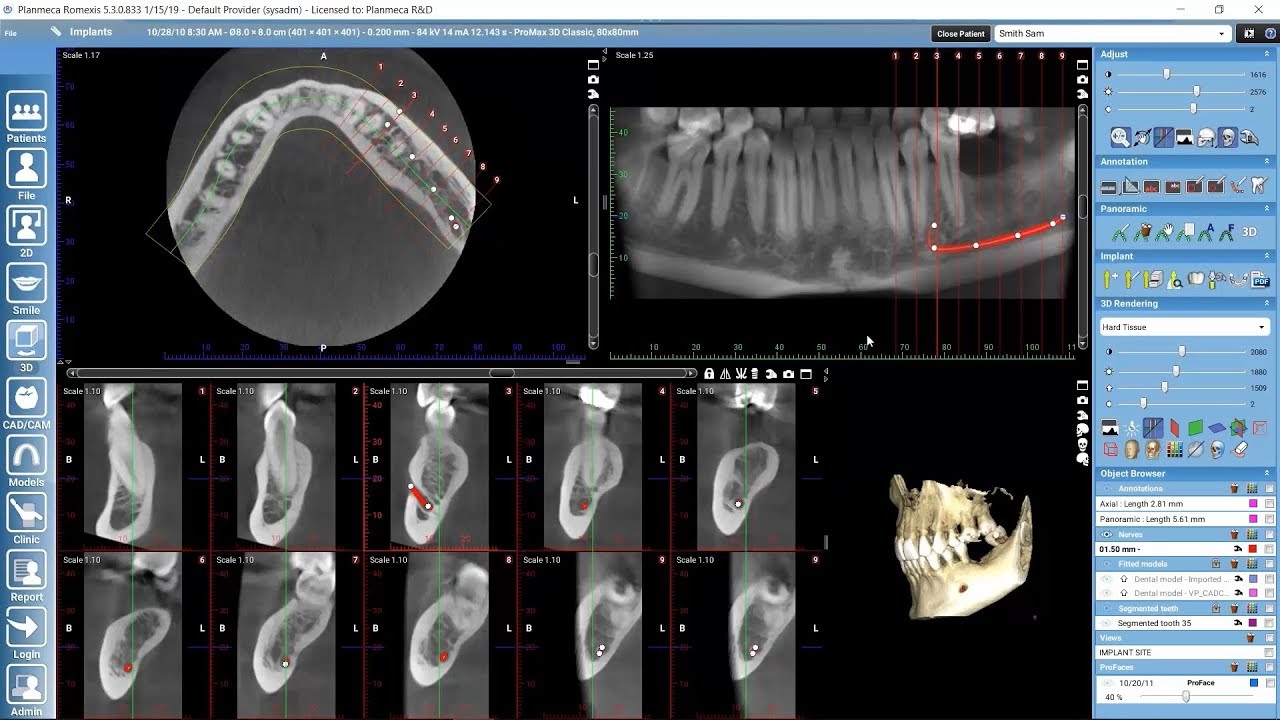Collapse the Object Browser panel
This screenshot has width=1280, height=720.
(x=1267, y=473)
